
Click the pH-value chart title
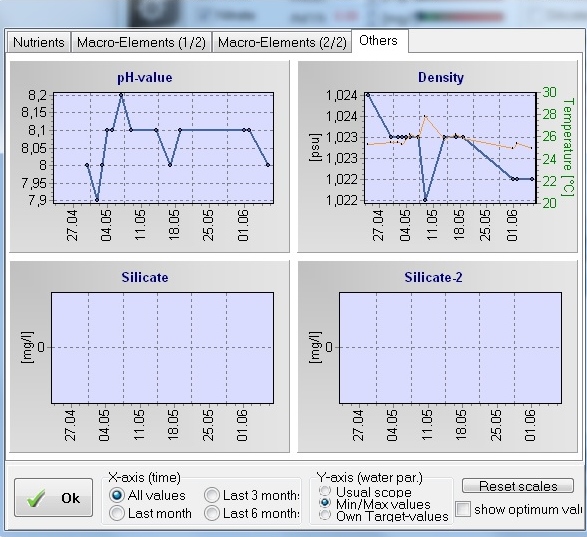point(145,78)
